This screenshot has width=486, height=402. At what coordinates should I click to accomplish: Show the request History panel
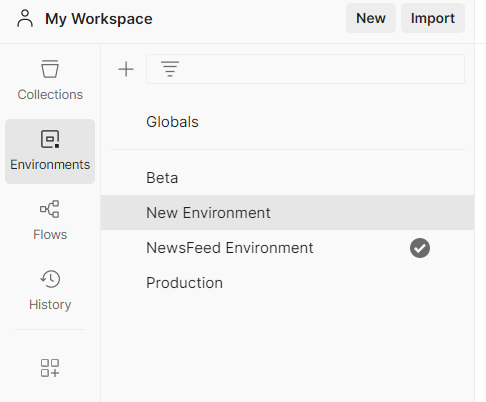(50, 290)
